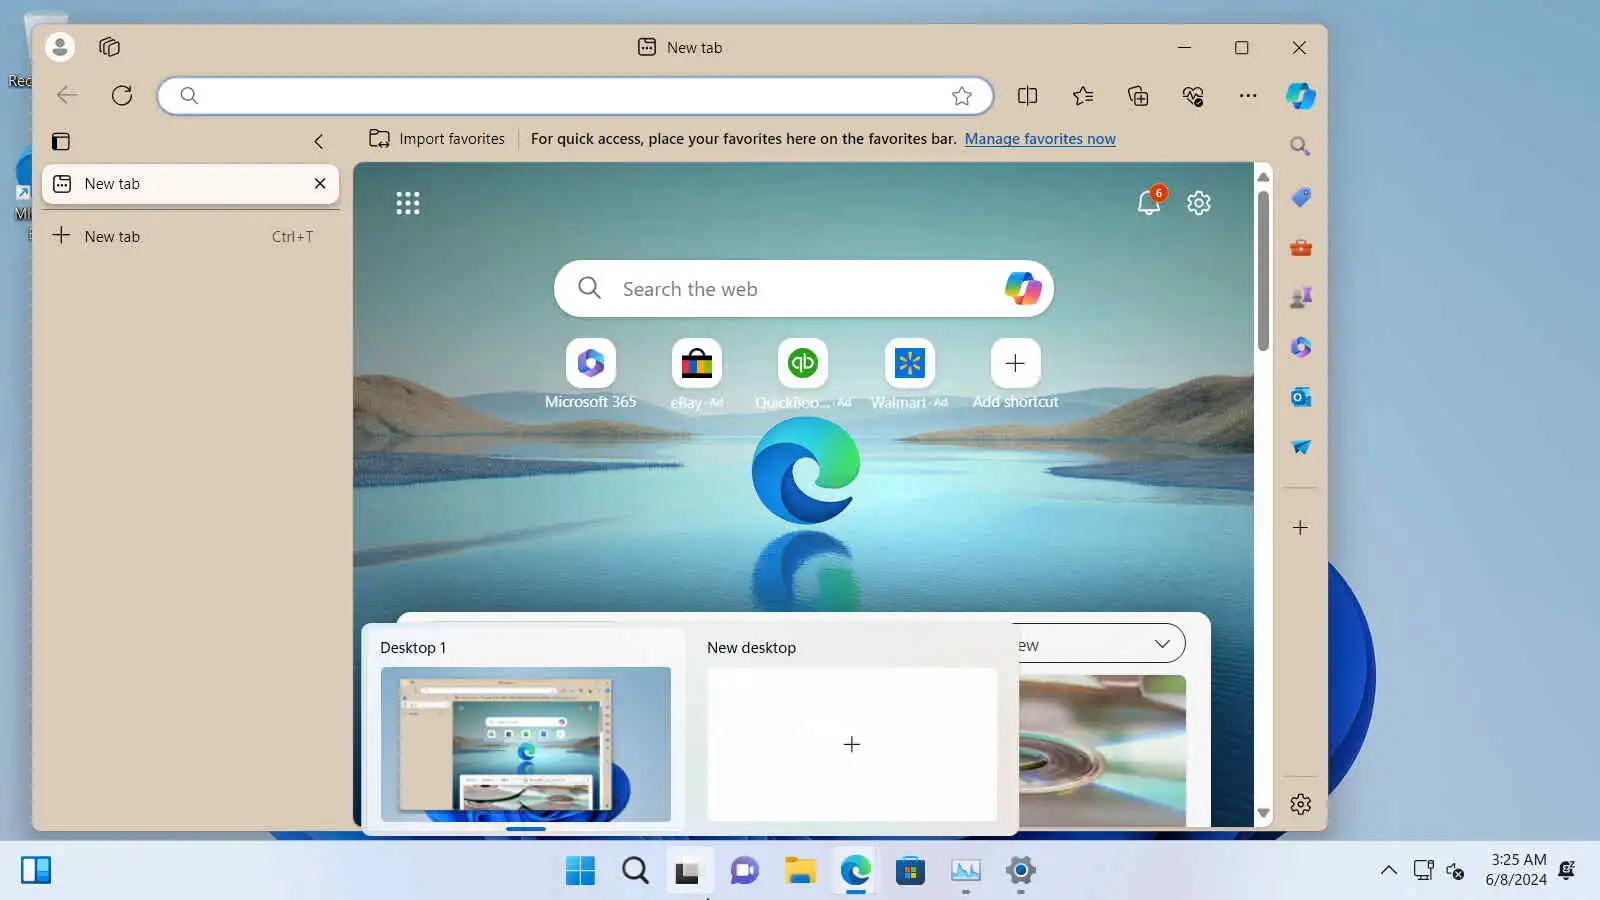Open new tab page settings gear
Image resolution: width=1600 pixels, height=900 pixels.
1199,203
